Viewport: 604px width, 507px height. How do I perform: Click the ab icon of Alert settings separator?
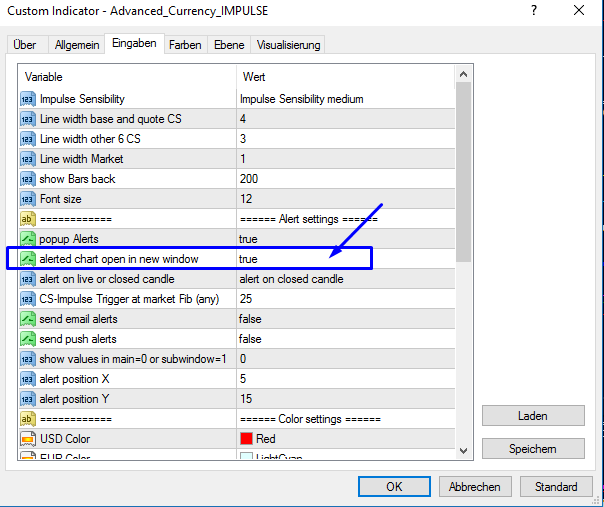click(x=28, y=219)
